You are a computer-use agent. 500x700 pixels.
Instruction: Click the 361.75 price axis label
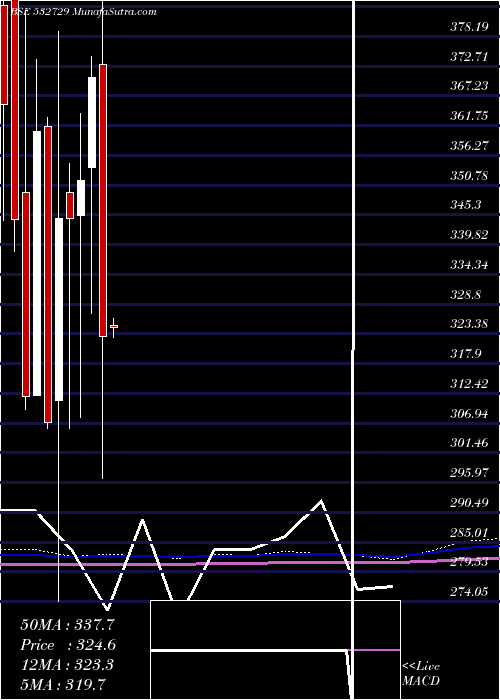pos(469,116)
